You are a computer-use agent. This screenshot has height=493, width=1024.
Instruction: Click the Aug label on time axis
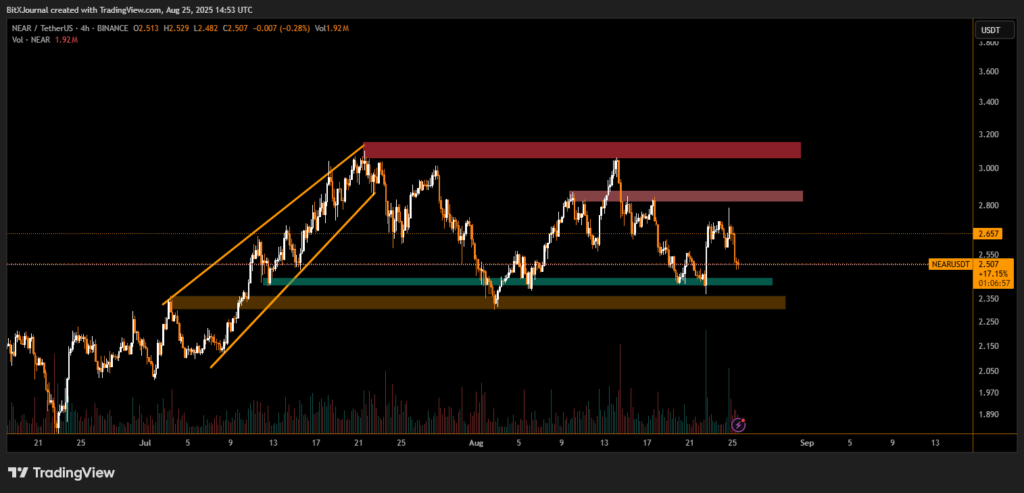pos(476,441)
